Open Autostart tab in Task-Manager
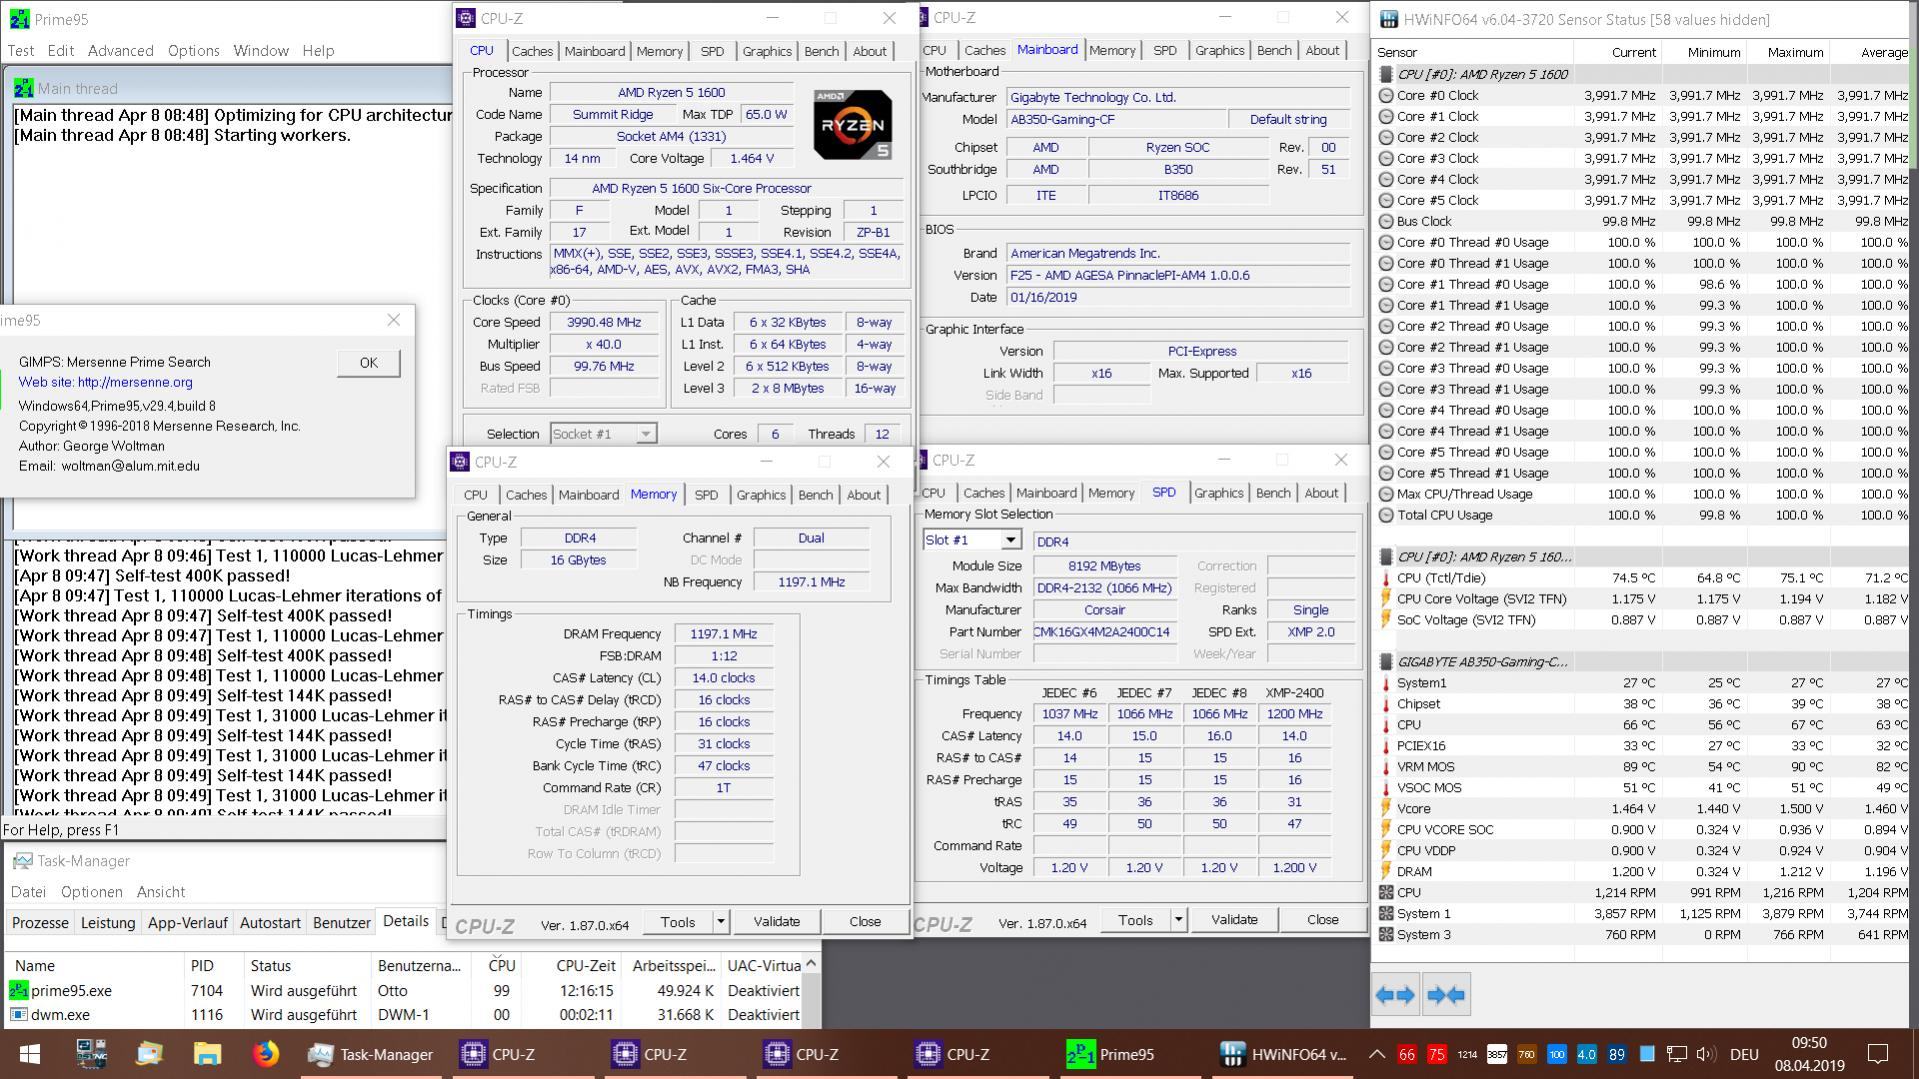 [x=270, y=923]
